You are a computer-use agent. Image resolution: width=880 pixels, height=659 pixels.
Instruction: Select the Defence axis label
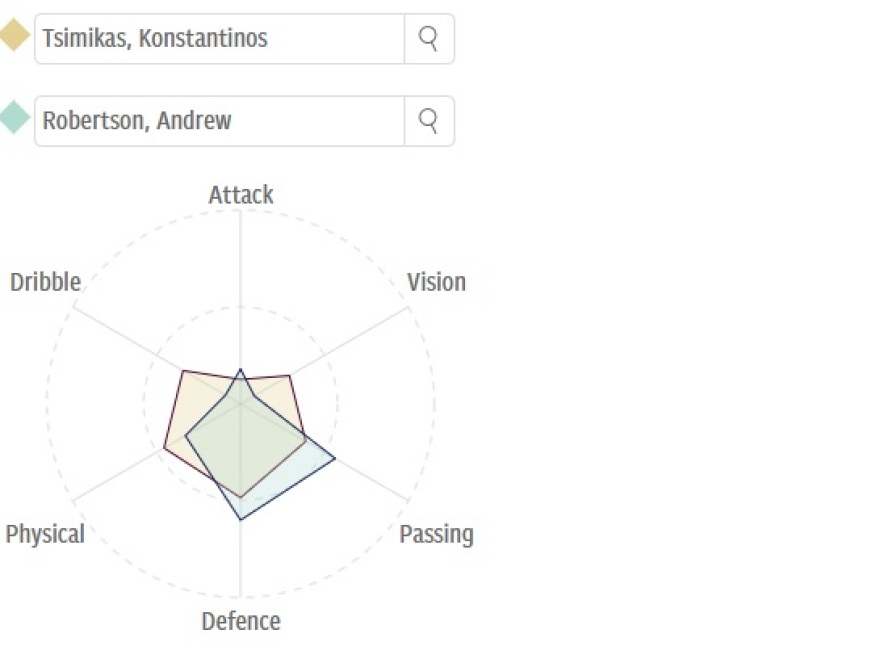241,621
